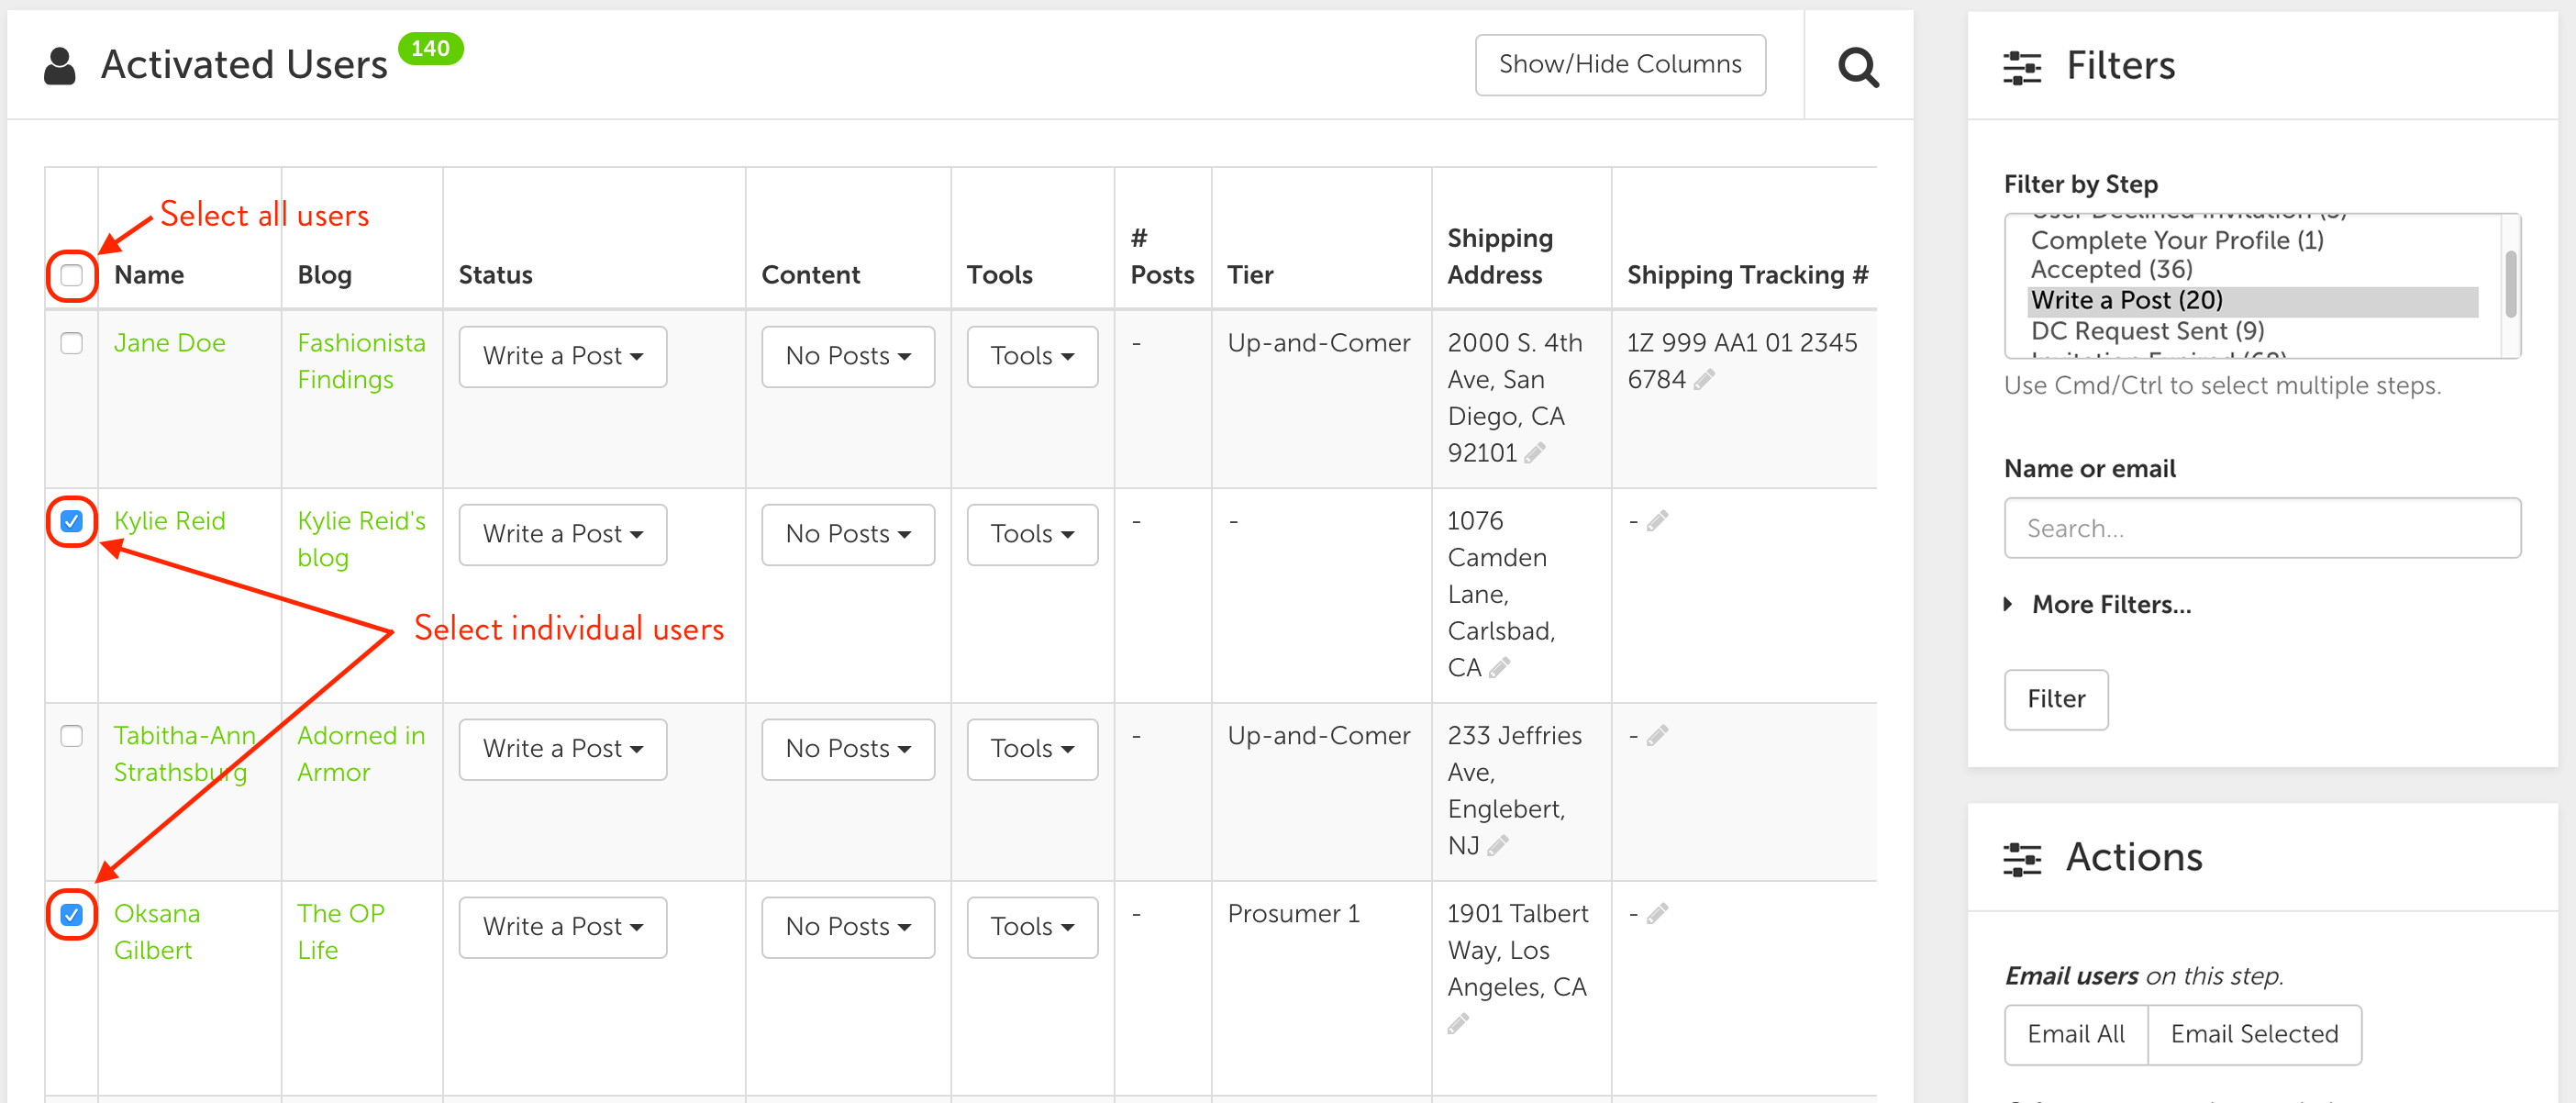Click the Name or email search field

[x=2261, y=528]
